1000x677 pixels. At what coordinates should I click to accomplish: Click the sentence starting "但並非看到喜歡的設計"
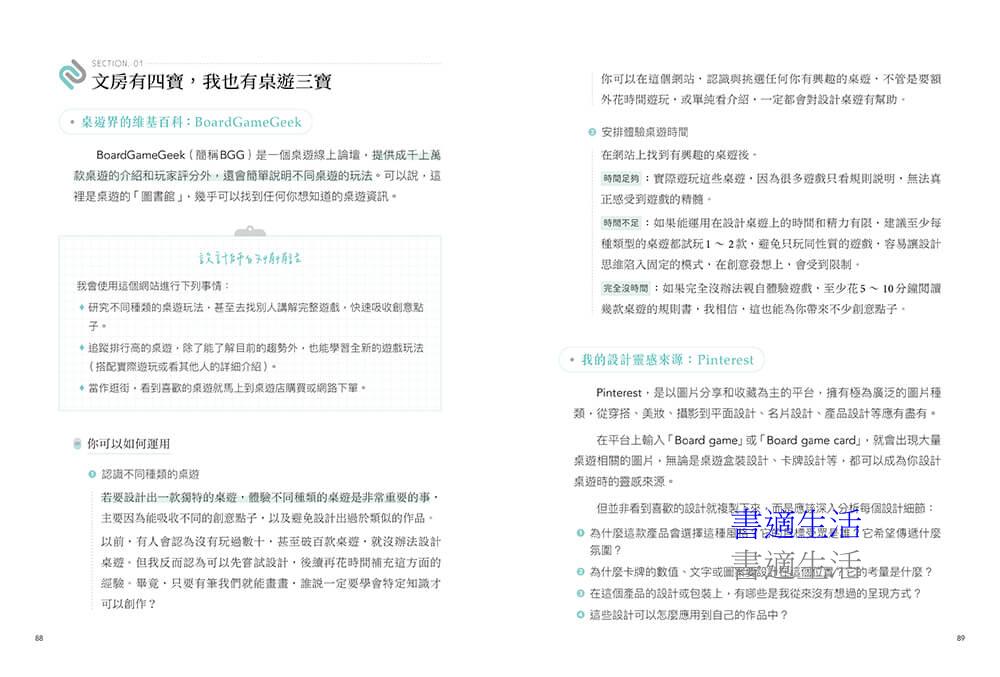pyautogui.click(x=765, y=508)
